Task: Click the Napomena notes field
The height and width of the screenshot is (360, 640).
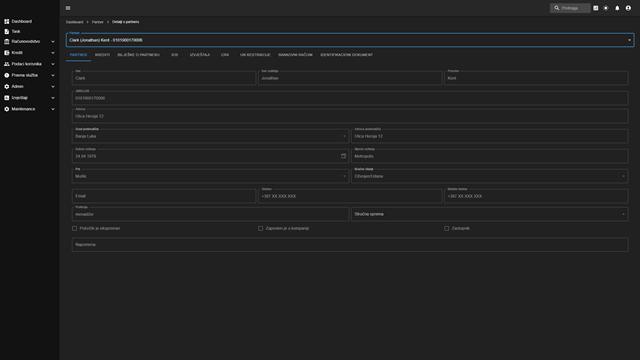Action: 350,244
